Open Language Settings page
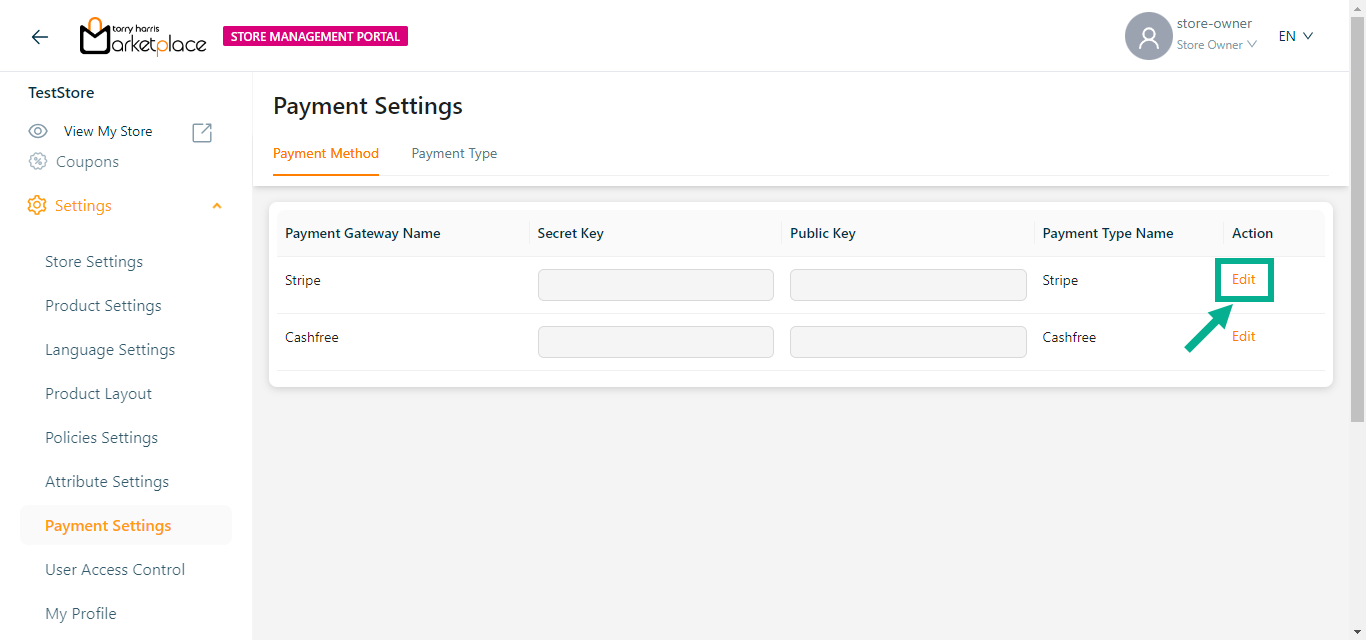The width and height of the screenshot is (1366, 640). (110, 350)
